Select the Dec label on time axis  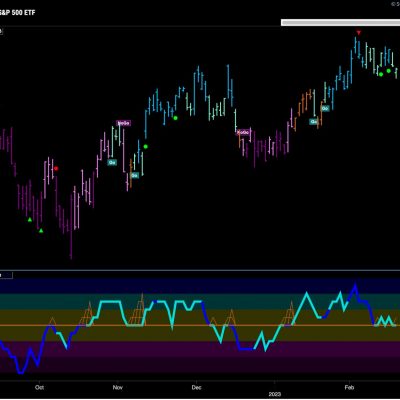[197, 387]
